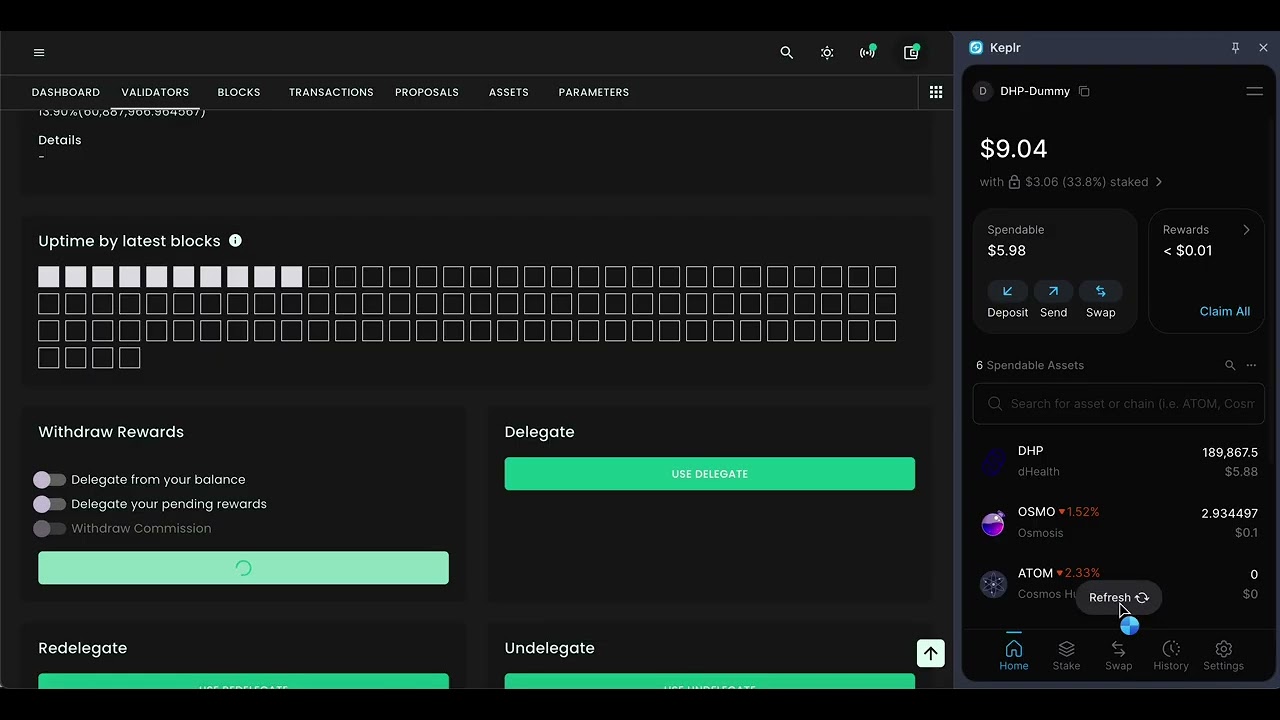
Task: Click the Send arrow icon in Keplr
Action: [x=1053, y=291]
